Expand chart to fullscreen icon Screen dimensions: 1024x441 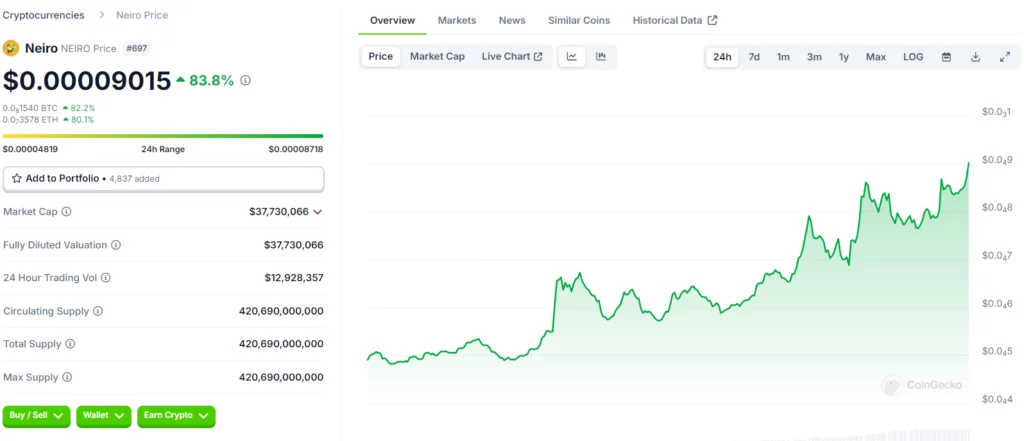point(1005,57)
